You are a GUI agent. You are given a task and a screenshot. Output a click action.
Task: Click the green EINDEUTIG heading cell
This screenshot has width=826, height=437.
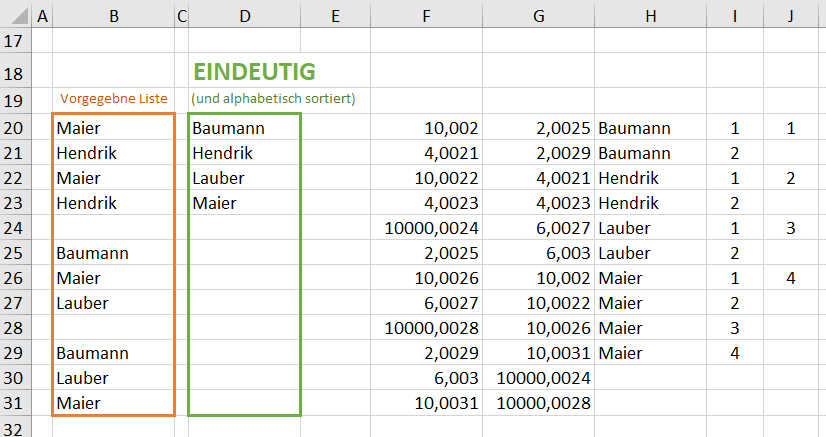point(254,72)
